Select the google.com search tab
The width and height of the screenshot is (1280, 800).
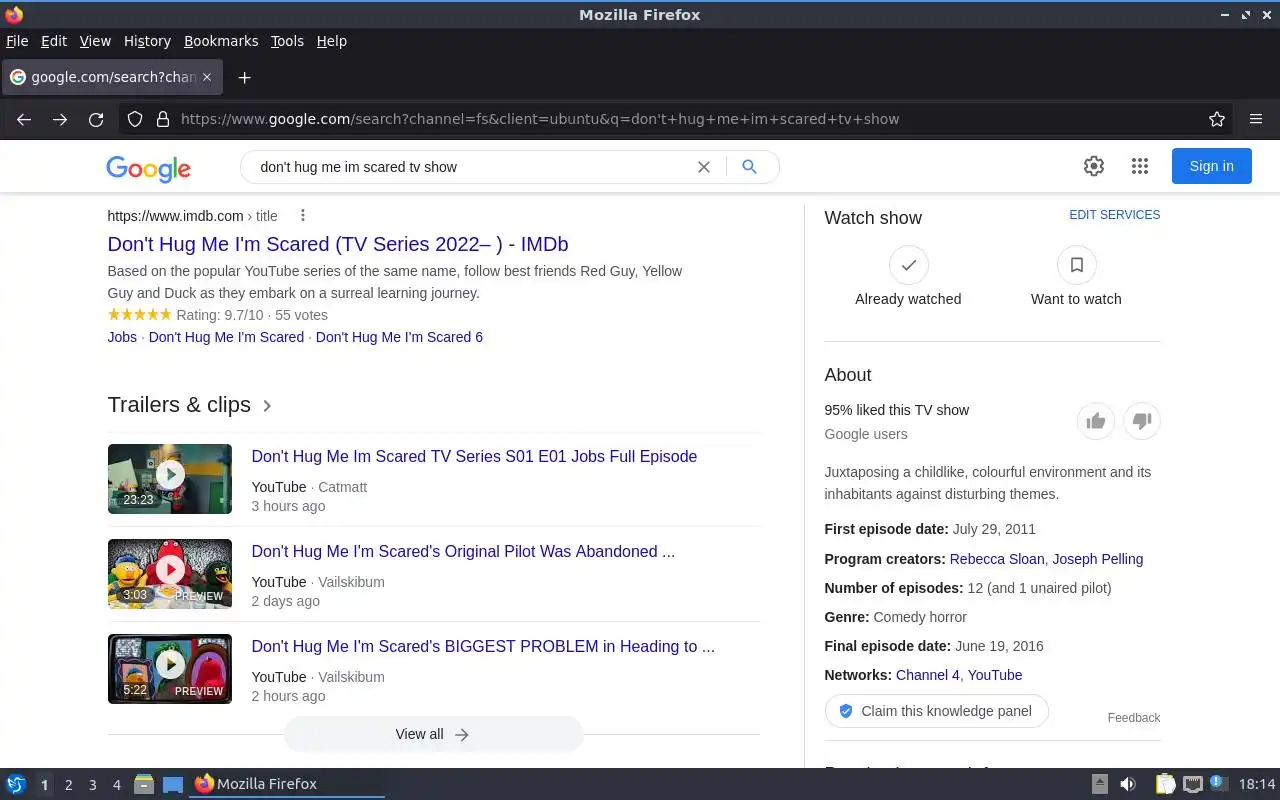coord(110,77)
